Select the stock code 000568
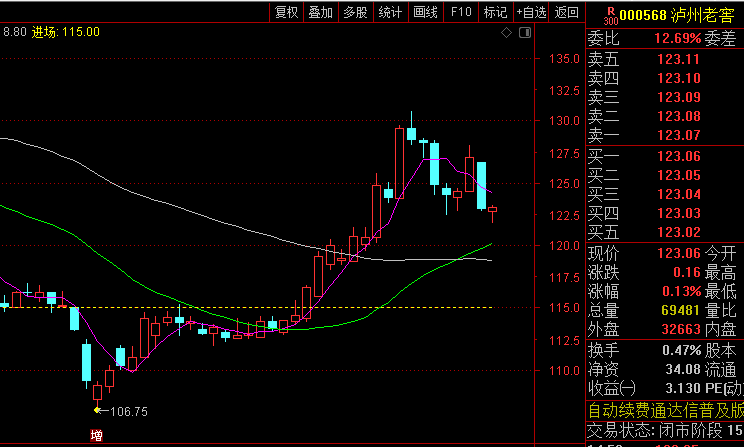The height and width of the screenshot is (447, 744). (643, 16)
